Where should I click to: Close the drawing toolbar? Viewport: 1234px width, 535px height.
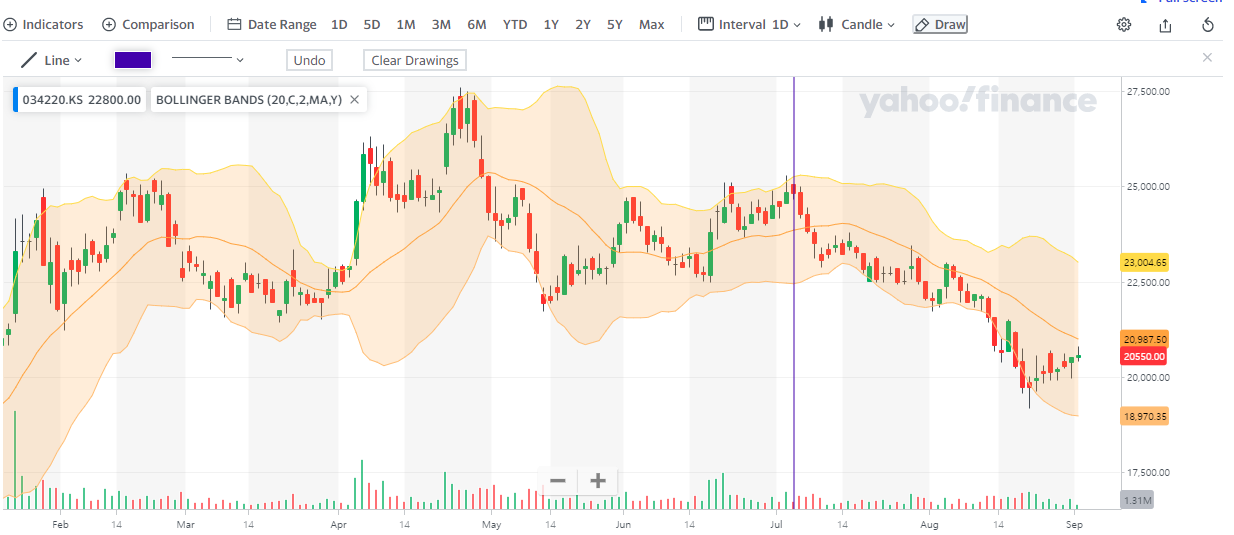coord(1207,58)
